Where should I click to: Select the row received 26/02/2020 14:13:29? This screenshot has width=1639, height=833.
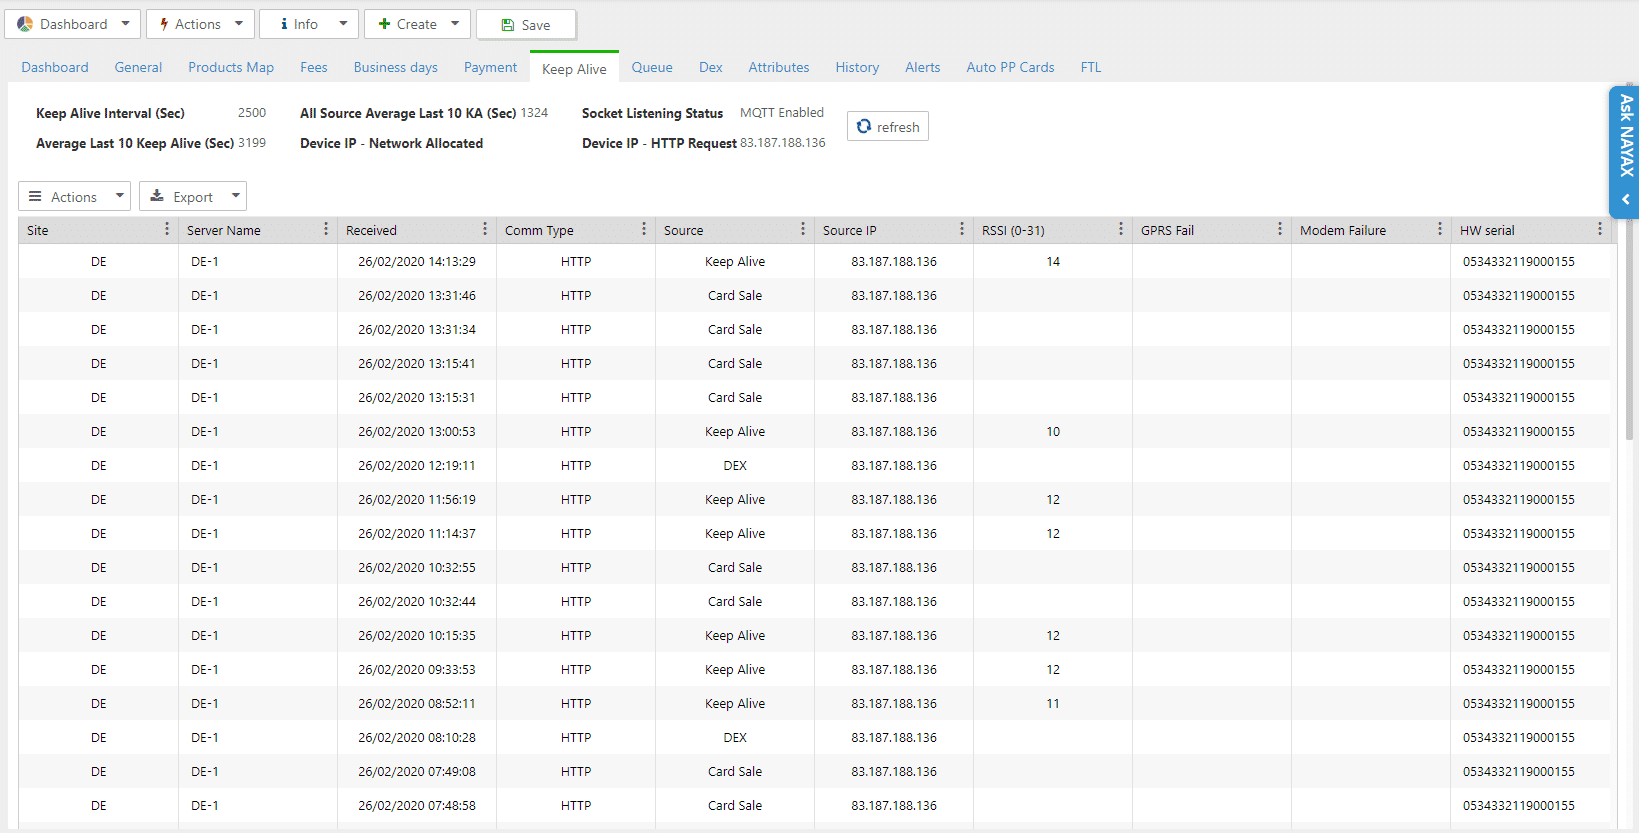[x=814, y=262]
